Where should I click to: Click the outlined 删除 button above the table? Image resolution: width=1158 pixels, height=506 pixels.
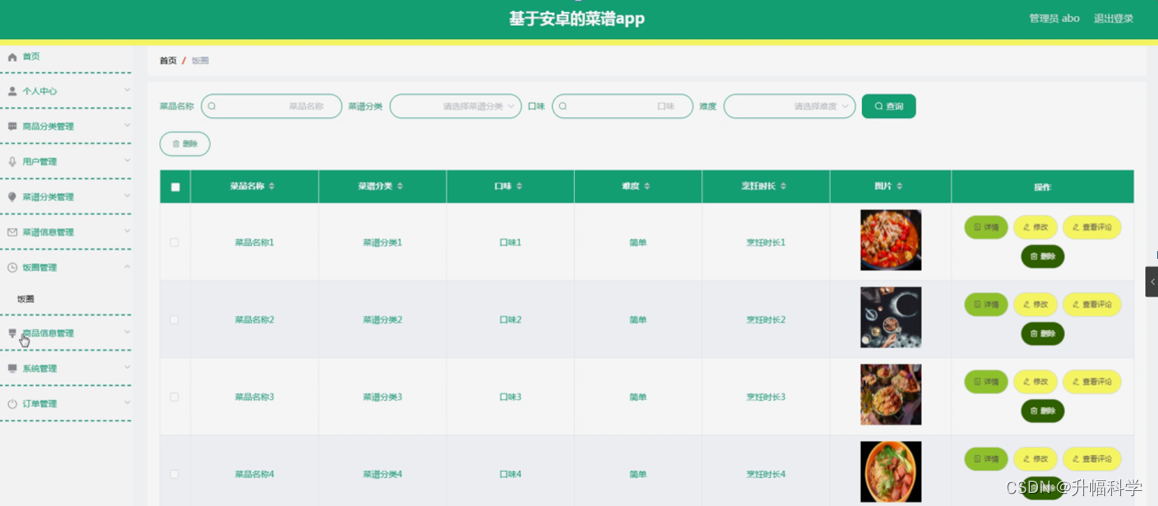click(x=185, y=144)
